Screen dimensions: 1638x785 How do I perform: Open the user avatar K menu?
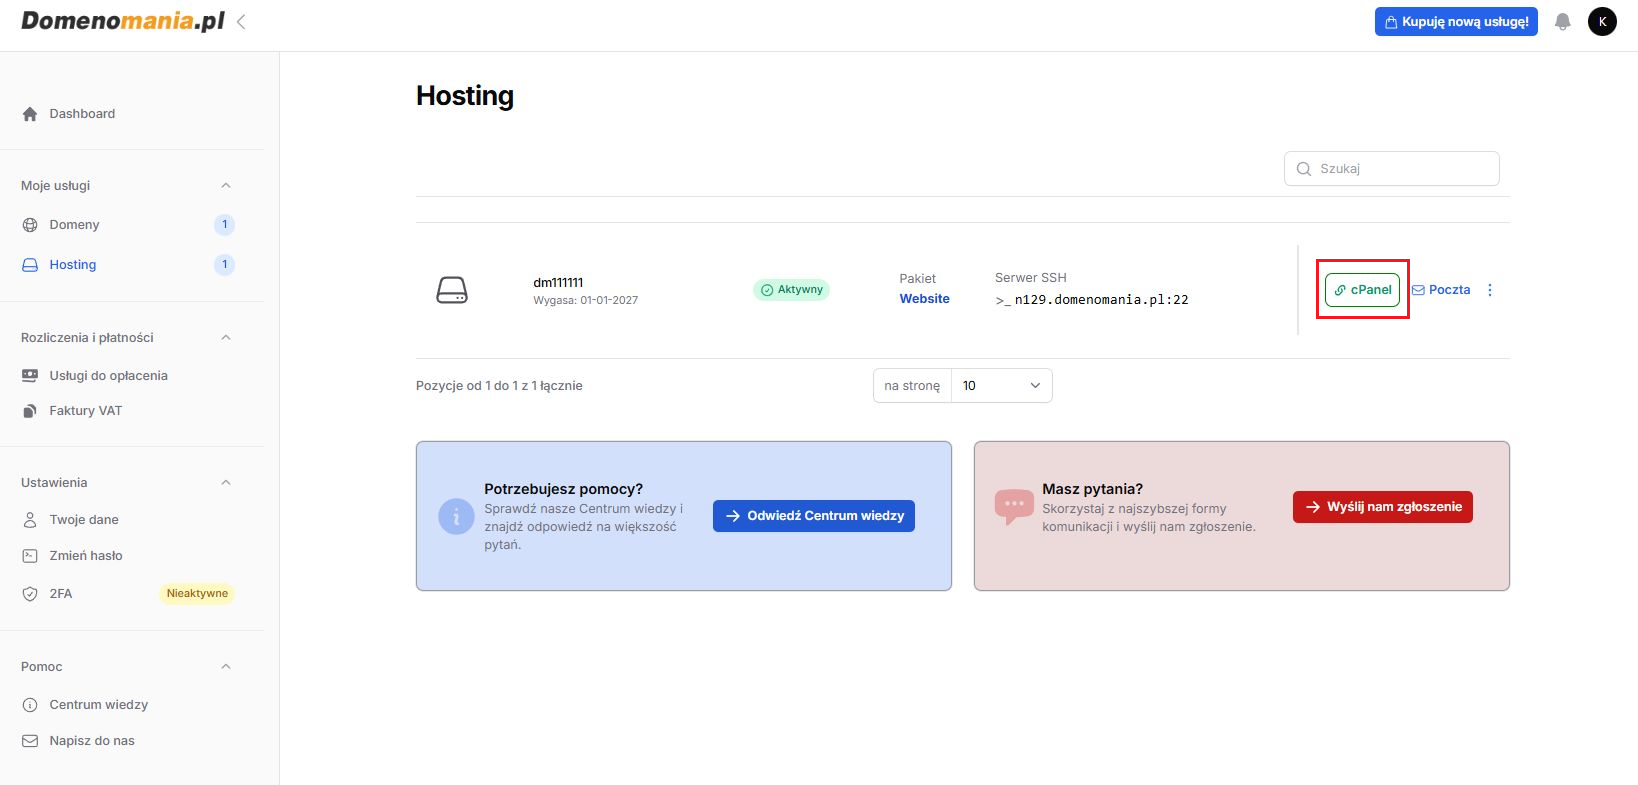pyautogui.click(x=1602, y=22)
